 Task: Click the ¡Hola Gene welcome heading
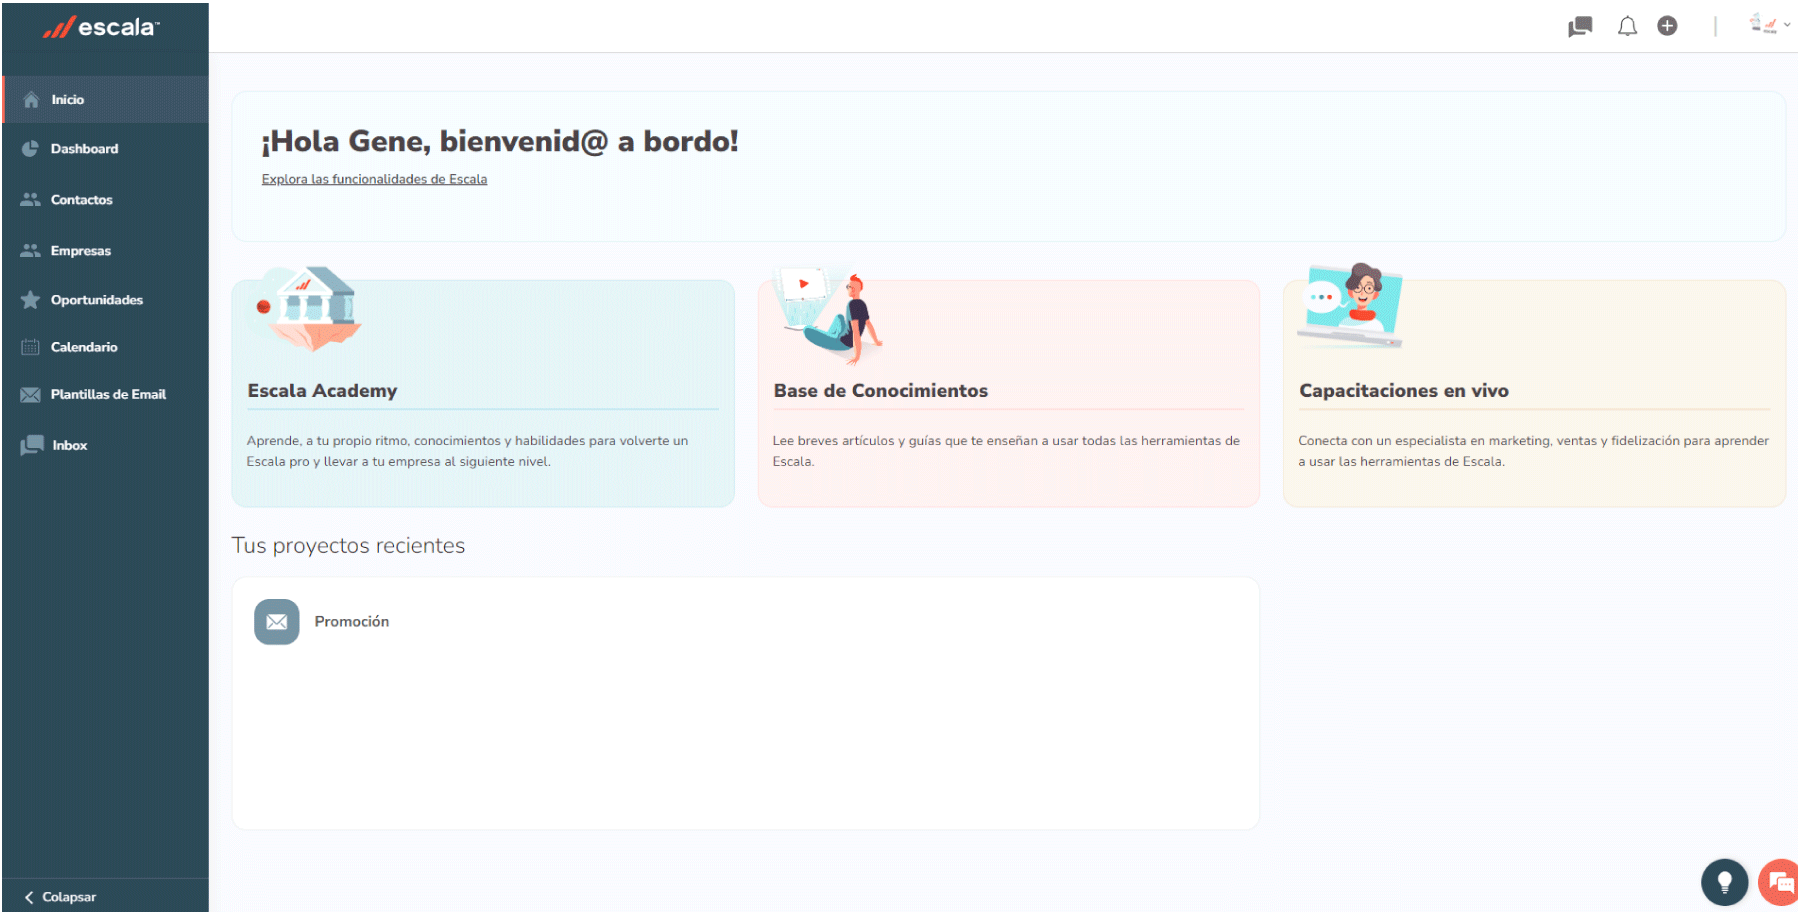click(x=500, y=141)
